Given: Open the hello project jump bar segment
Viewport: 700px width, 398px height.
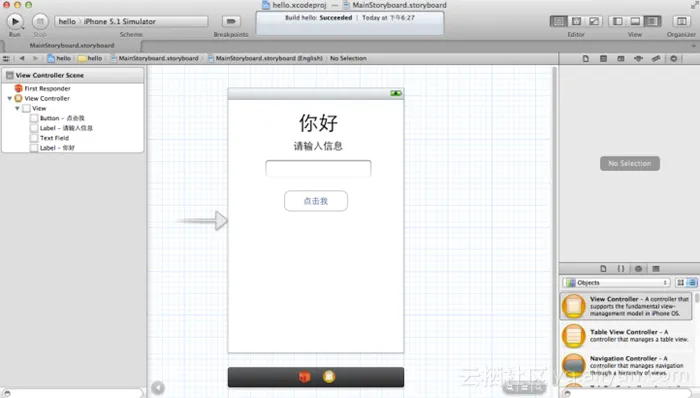Looking at the screenshot, I should [x=59, y=58].
